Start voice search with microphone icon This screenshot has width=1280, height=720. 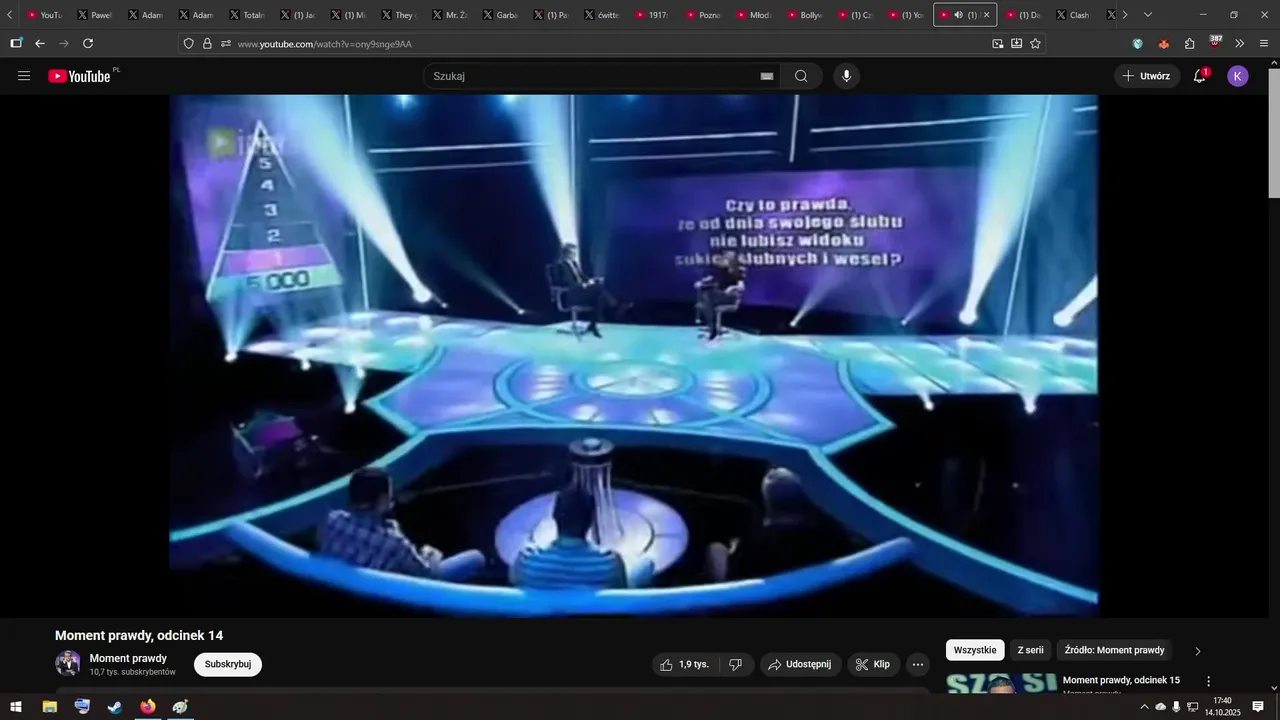point(847,76)
